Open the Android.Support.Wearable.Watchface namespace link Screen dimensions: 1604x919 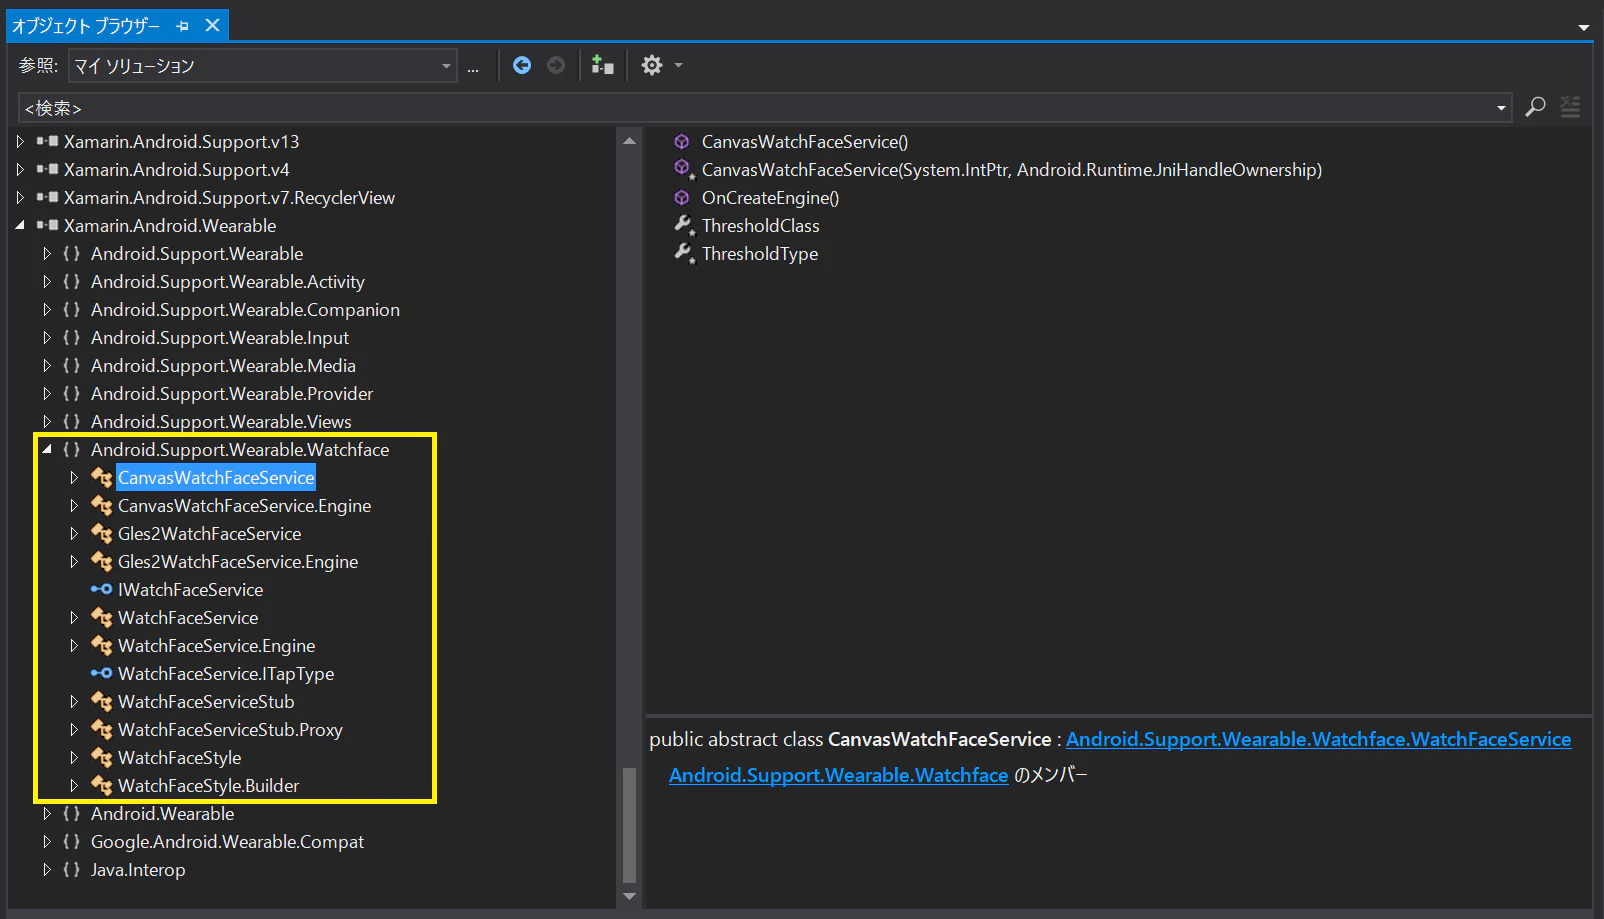coord(838,775)
